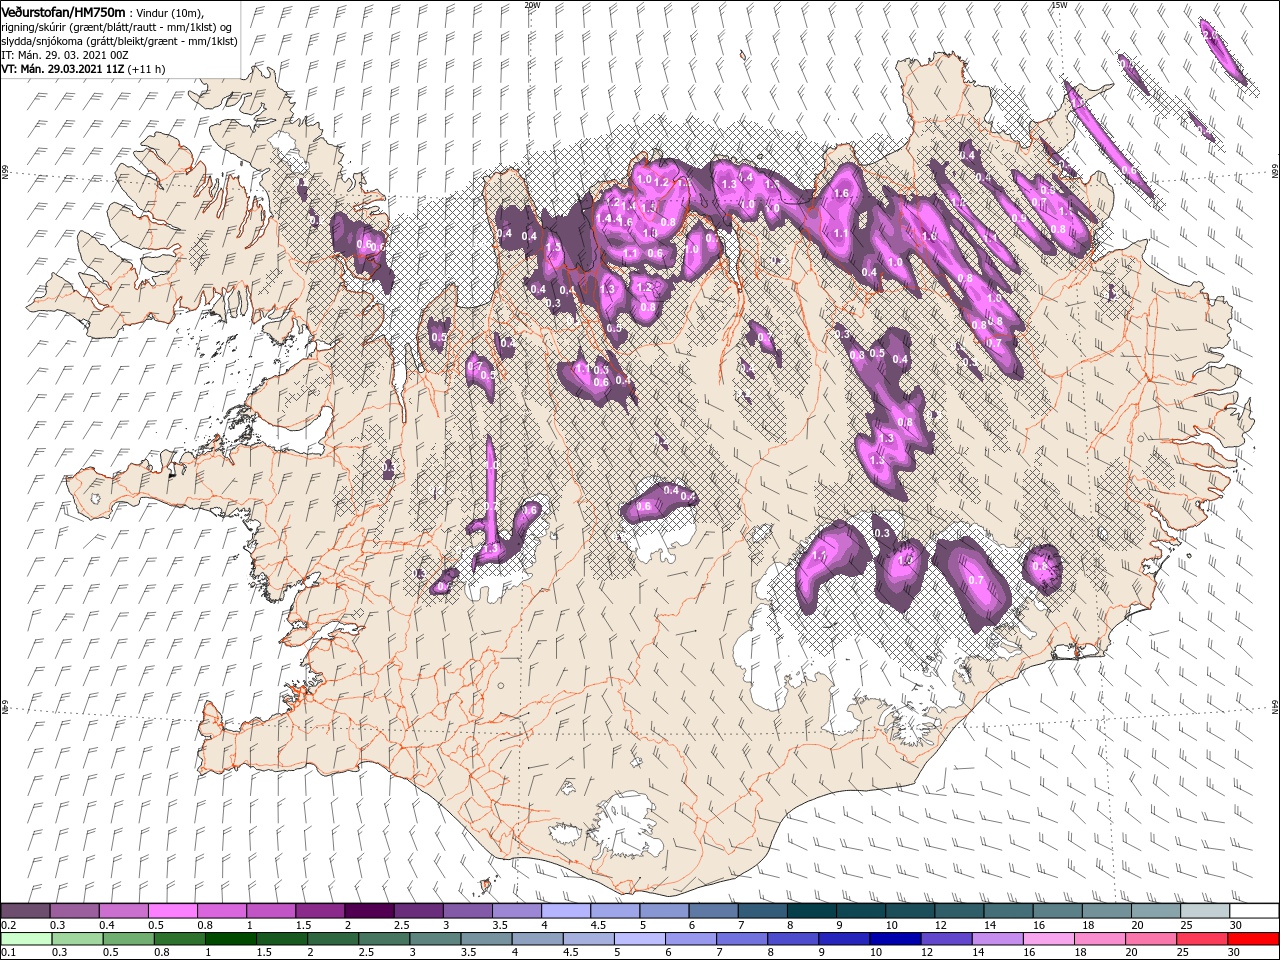Pick the dark teal swatch between 8 and 9, upper legend
The width and height of the screenshot is (1280, 960).
(x=811, y=910)
